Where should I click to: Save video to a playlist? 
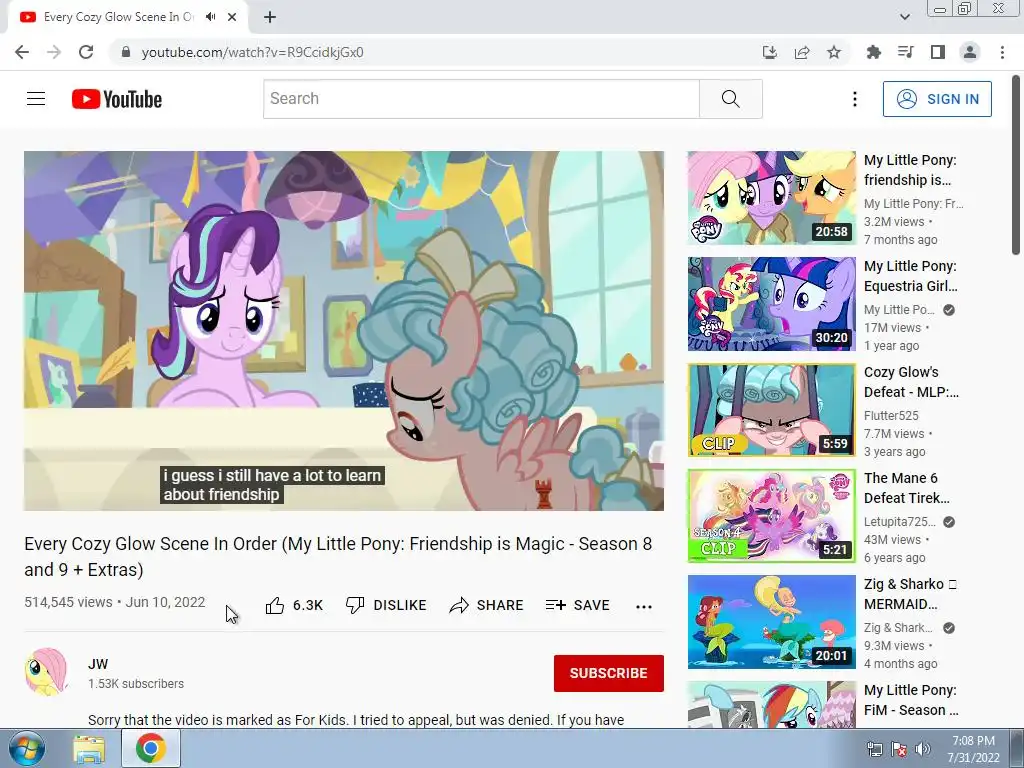577,605
